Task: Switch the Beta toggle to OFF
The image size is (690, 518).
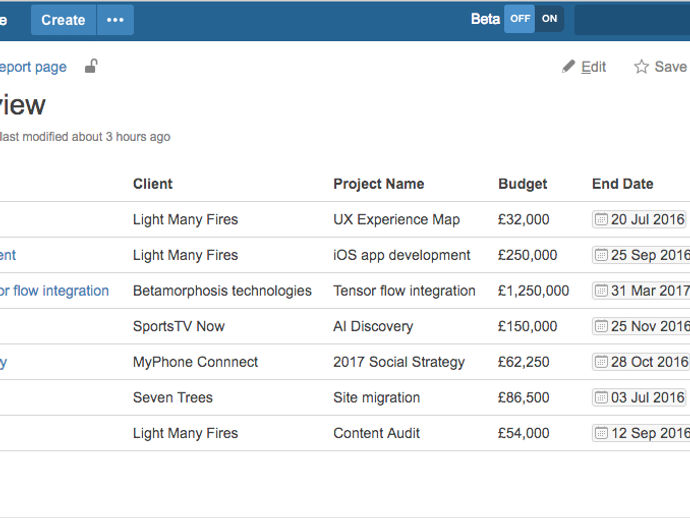Action: pos(520,19)
